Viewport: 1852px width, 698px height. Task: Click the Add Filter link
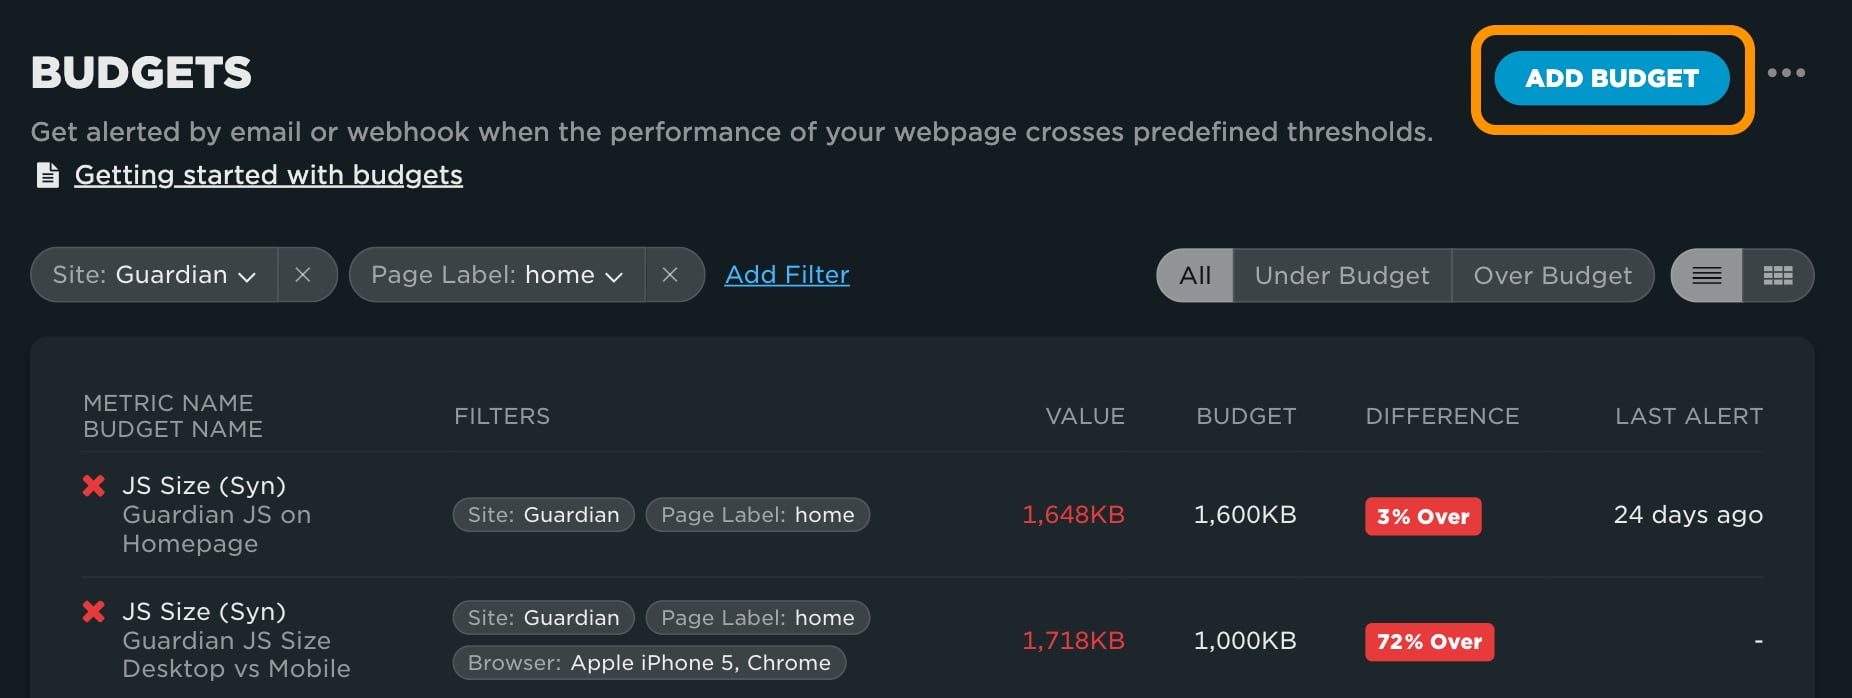(787, 275)
